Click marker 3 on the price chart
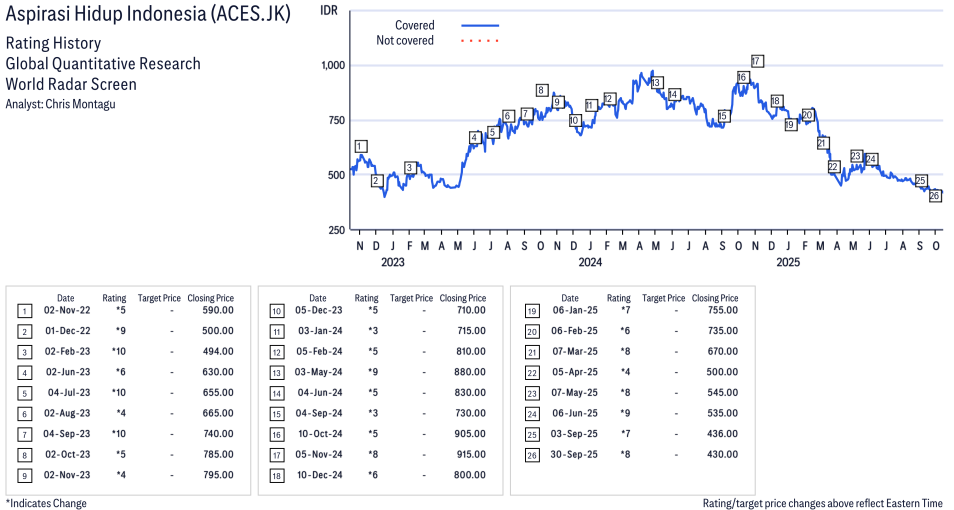 (410, 167)
